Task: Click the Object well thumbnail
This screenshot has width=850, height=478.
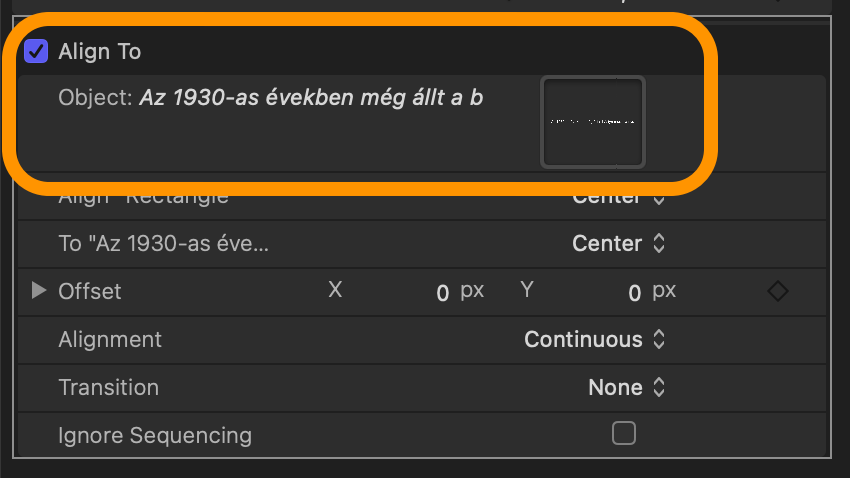Action: point(593,122)
